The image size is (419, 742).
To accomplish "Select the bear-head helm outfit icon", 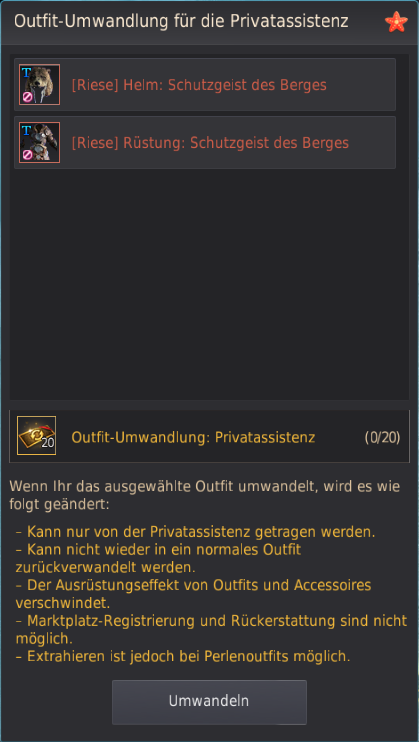I will [39, 85].
